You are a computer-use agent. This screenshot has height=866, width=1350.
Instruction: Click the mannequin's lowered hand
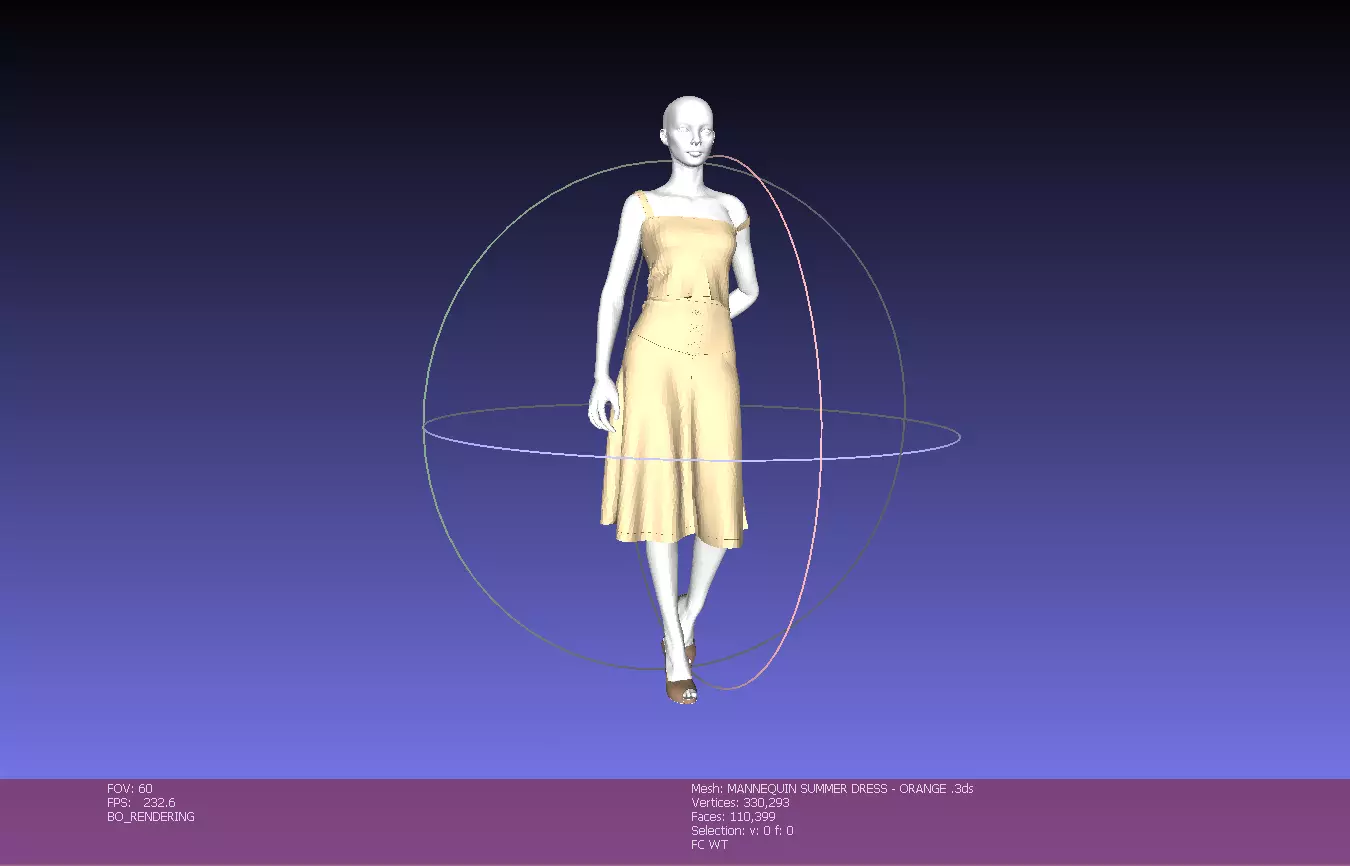[x=604, y=406]
